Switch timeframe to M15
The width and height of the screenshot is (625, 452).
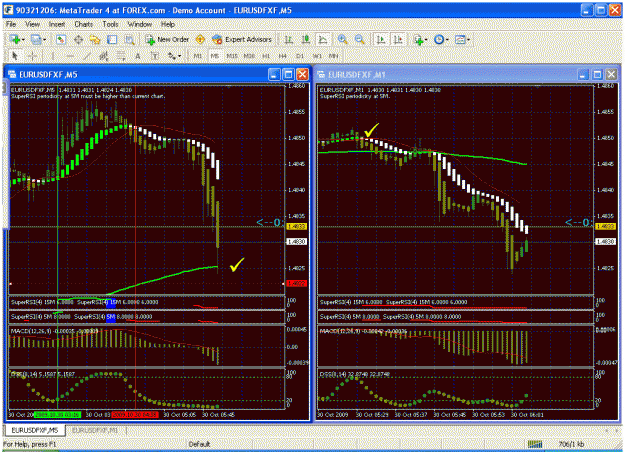coord(232,56)
